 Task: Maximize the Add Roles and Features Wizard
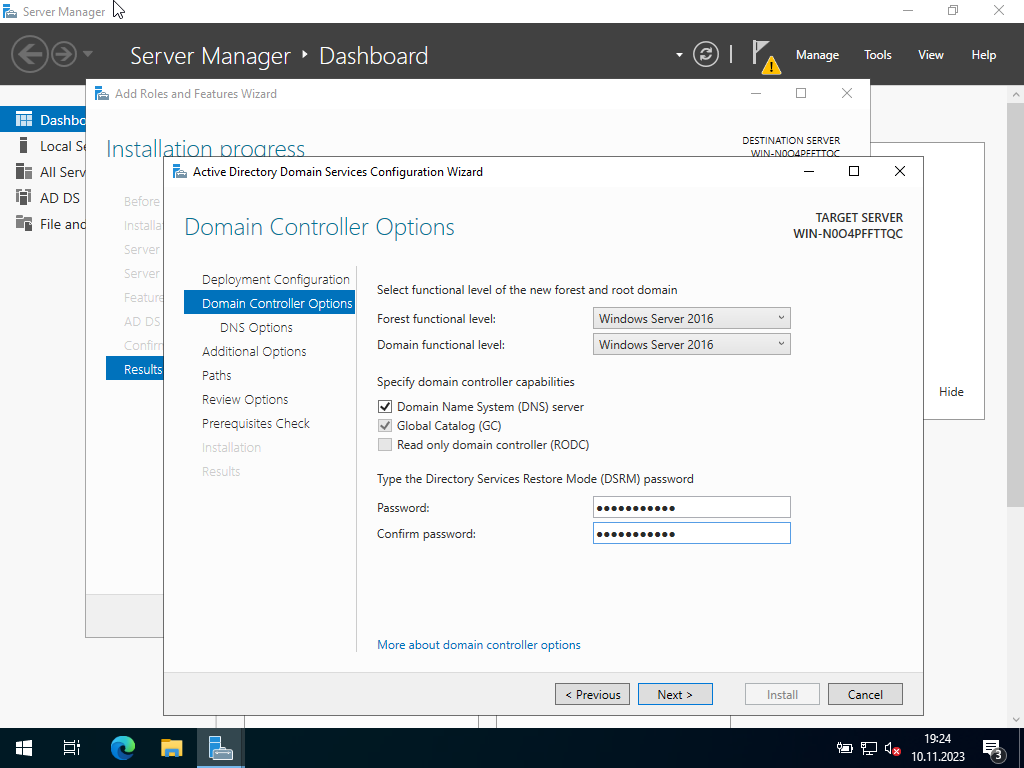click(801, 93)
